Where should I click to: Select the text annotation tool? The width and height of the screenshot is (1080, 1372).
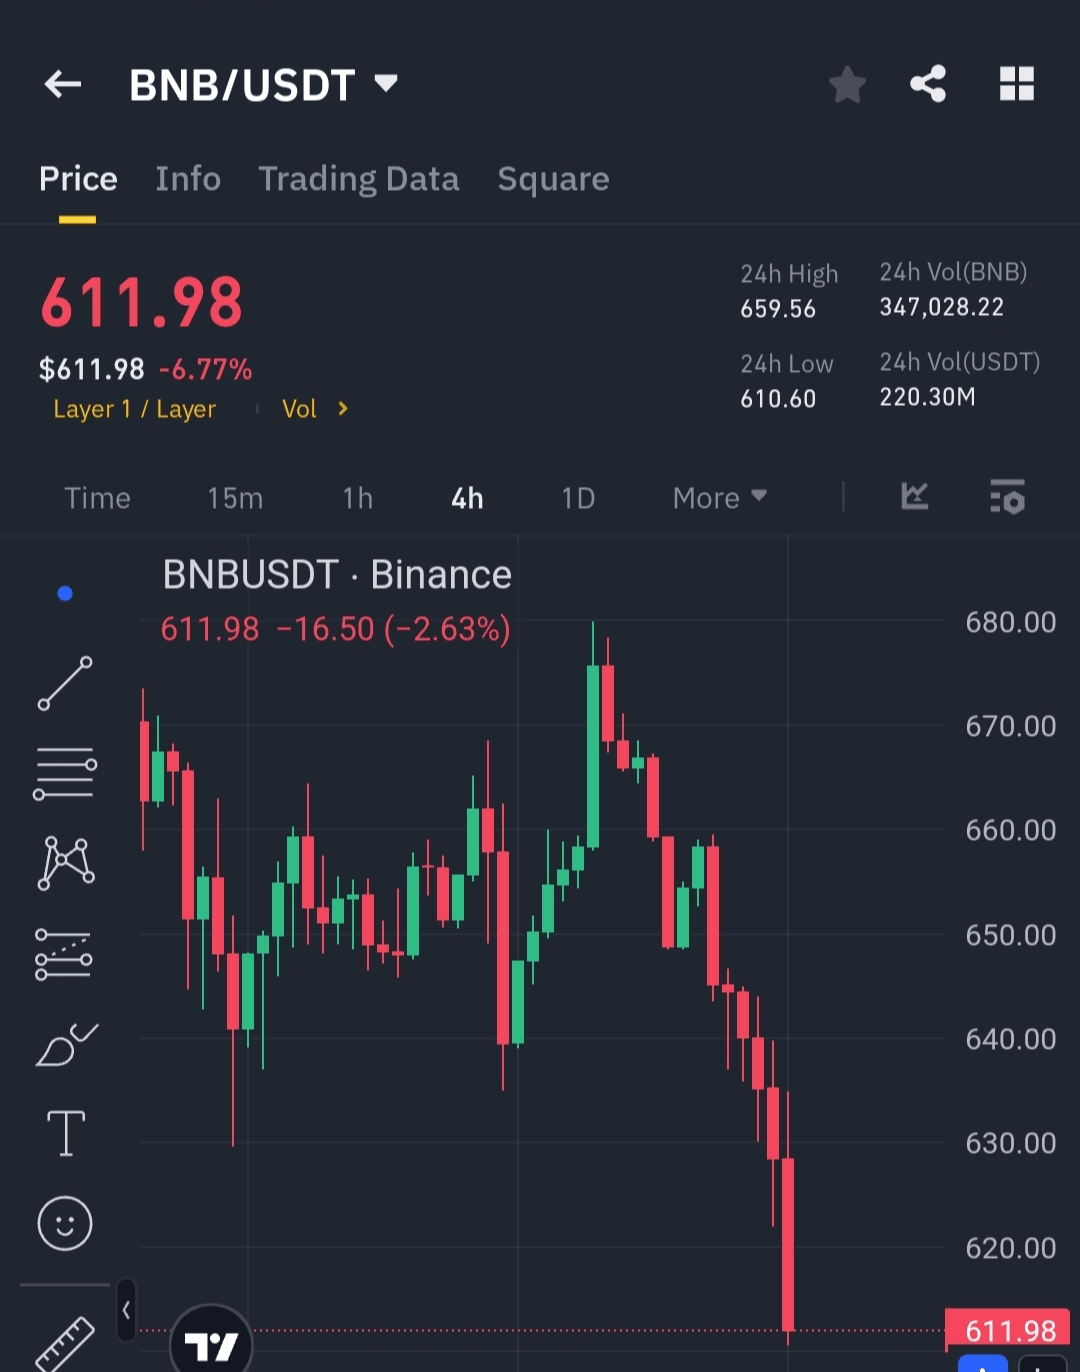(x=66, y=1133)
